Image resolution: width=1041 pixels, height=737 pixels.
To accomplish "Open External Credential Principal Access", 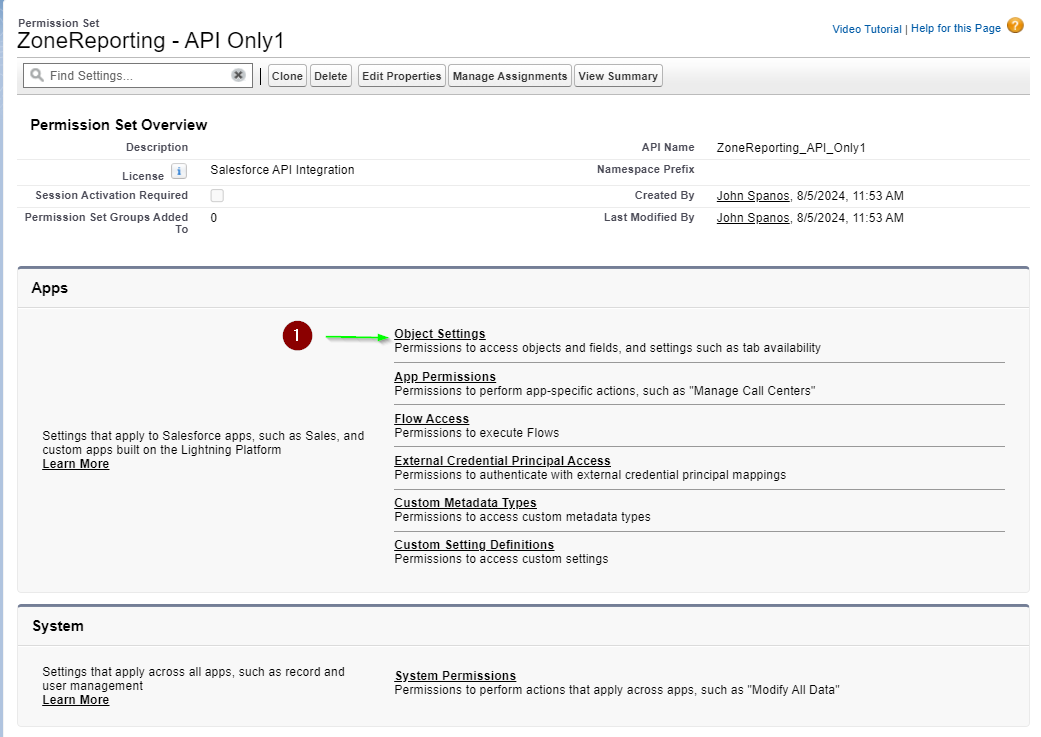I will click(x=503, y=460).
